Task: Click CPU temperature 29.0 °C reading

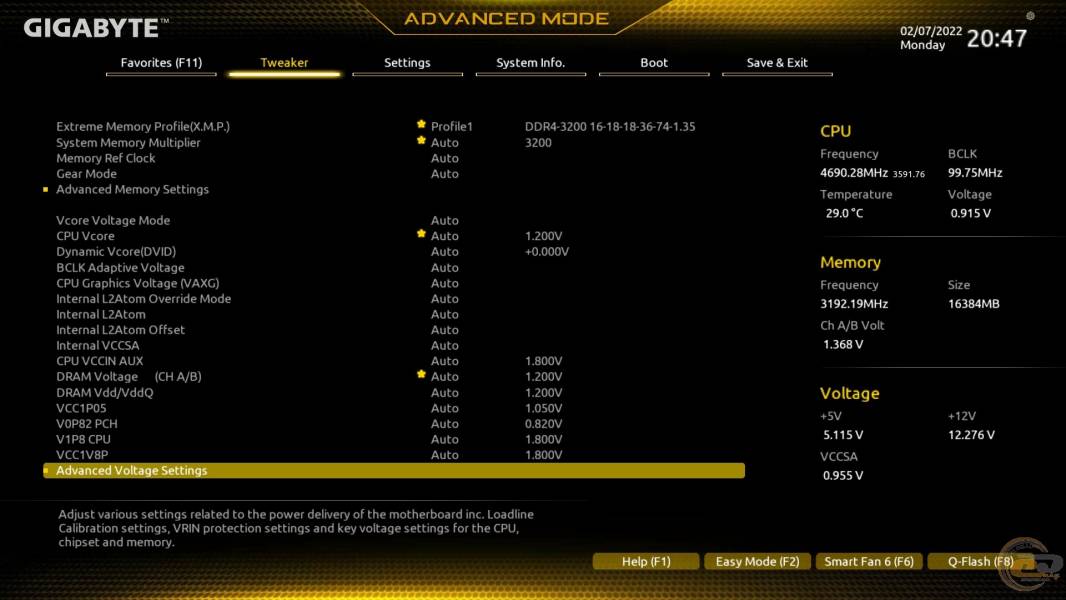Action: tap(844, 213)
